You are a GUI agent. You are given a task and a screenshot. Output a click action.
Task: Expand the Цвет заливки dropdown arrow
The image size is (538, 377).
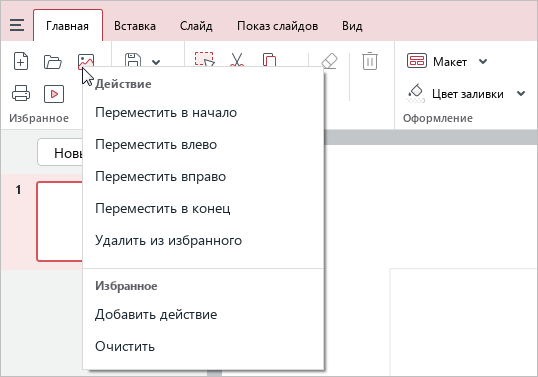tap(521, 94)
